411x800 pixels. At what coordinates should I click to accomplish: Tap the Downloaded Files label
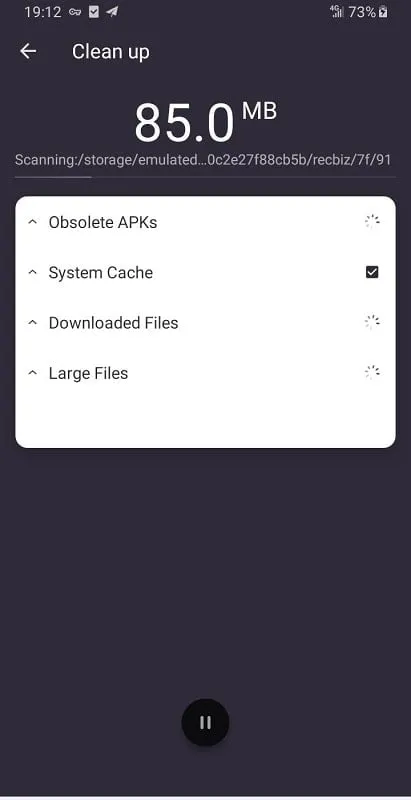pyautogui.click(x=113, y=323)
